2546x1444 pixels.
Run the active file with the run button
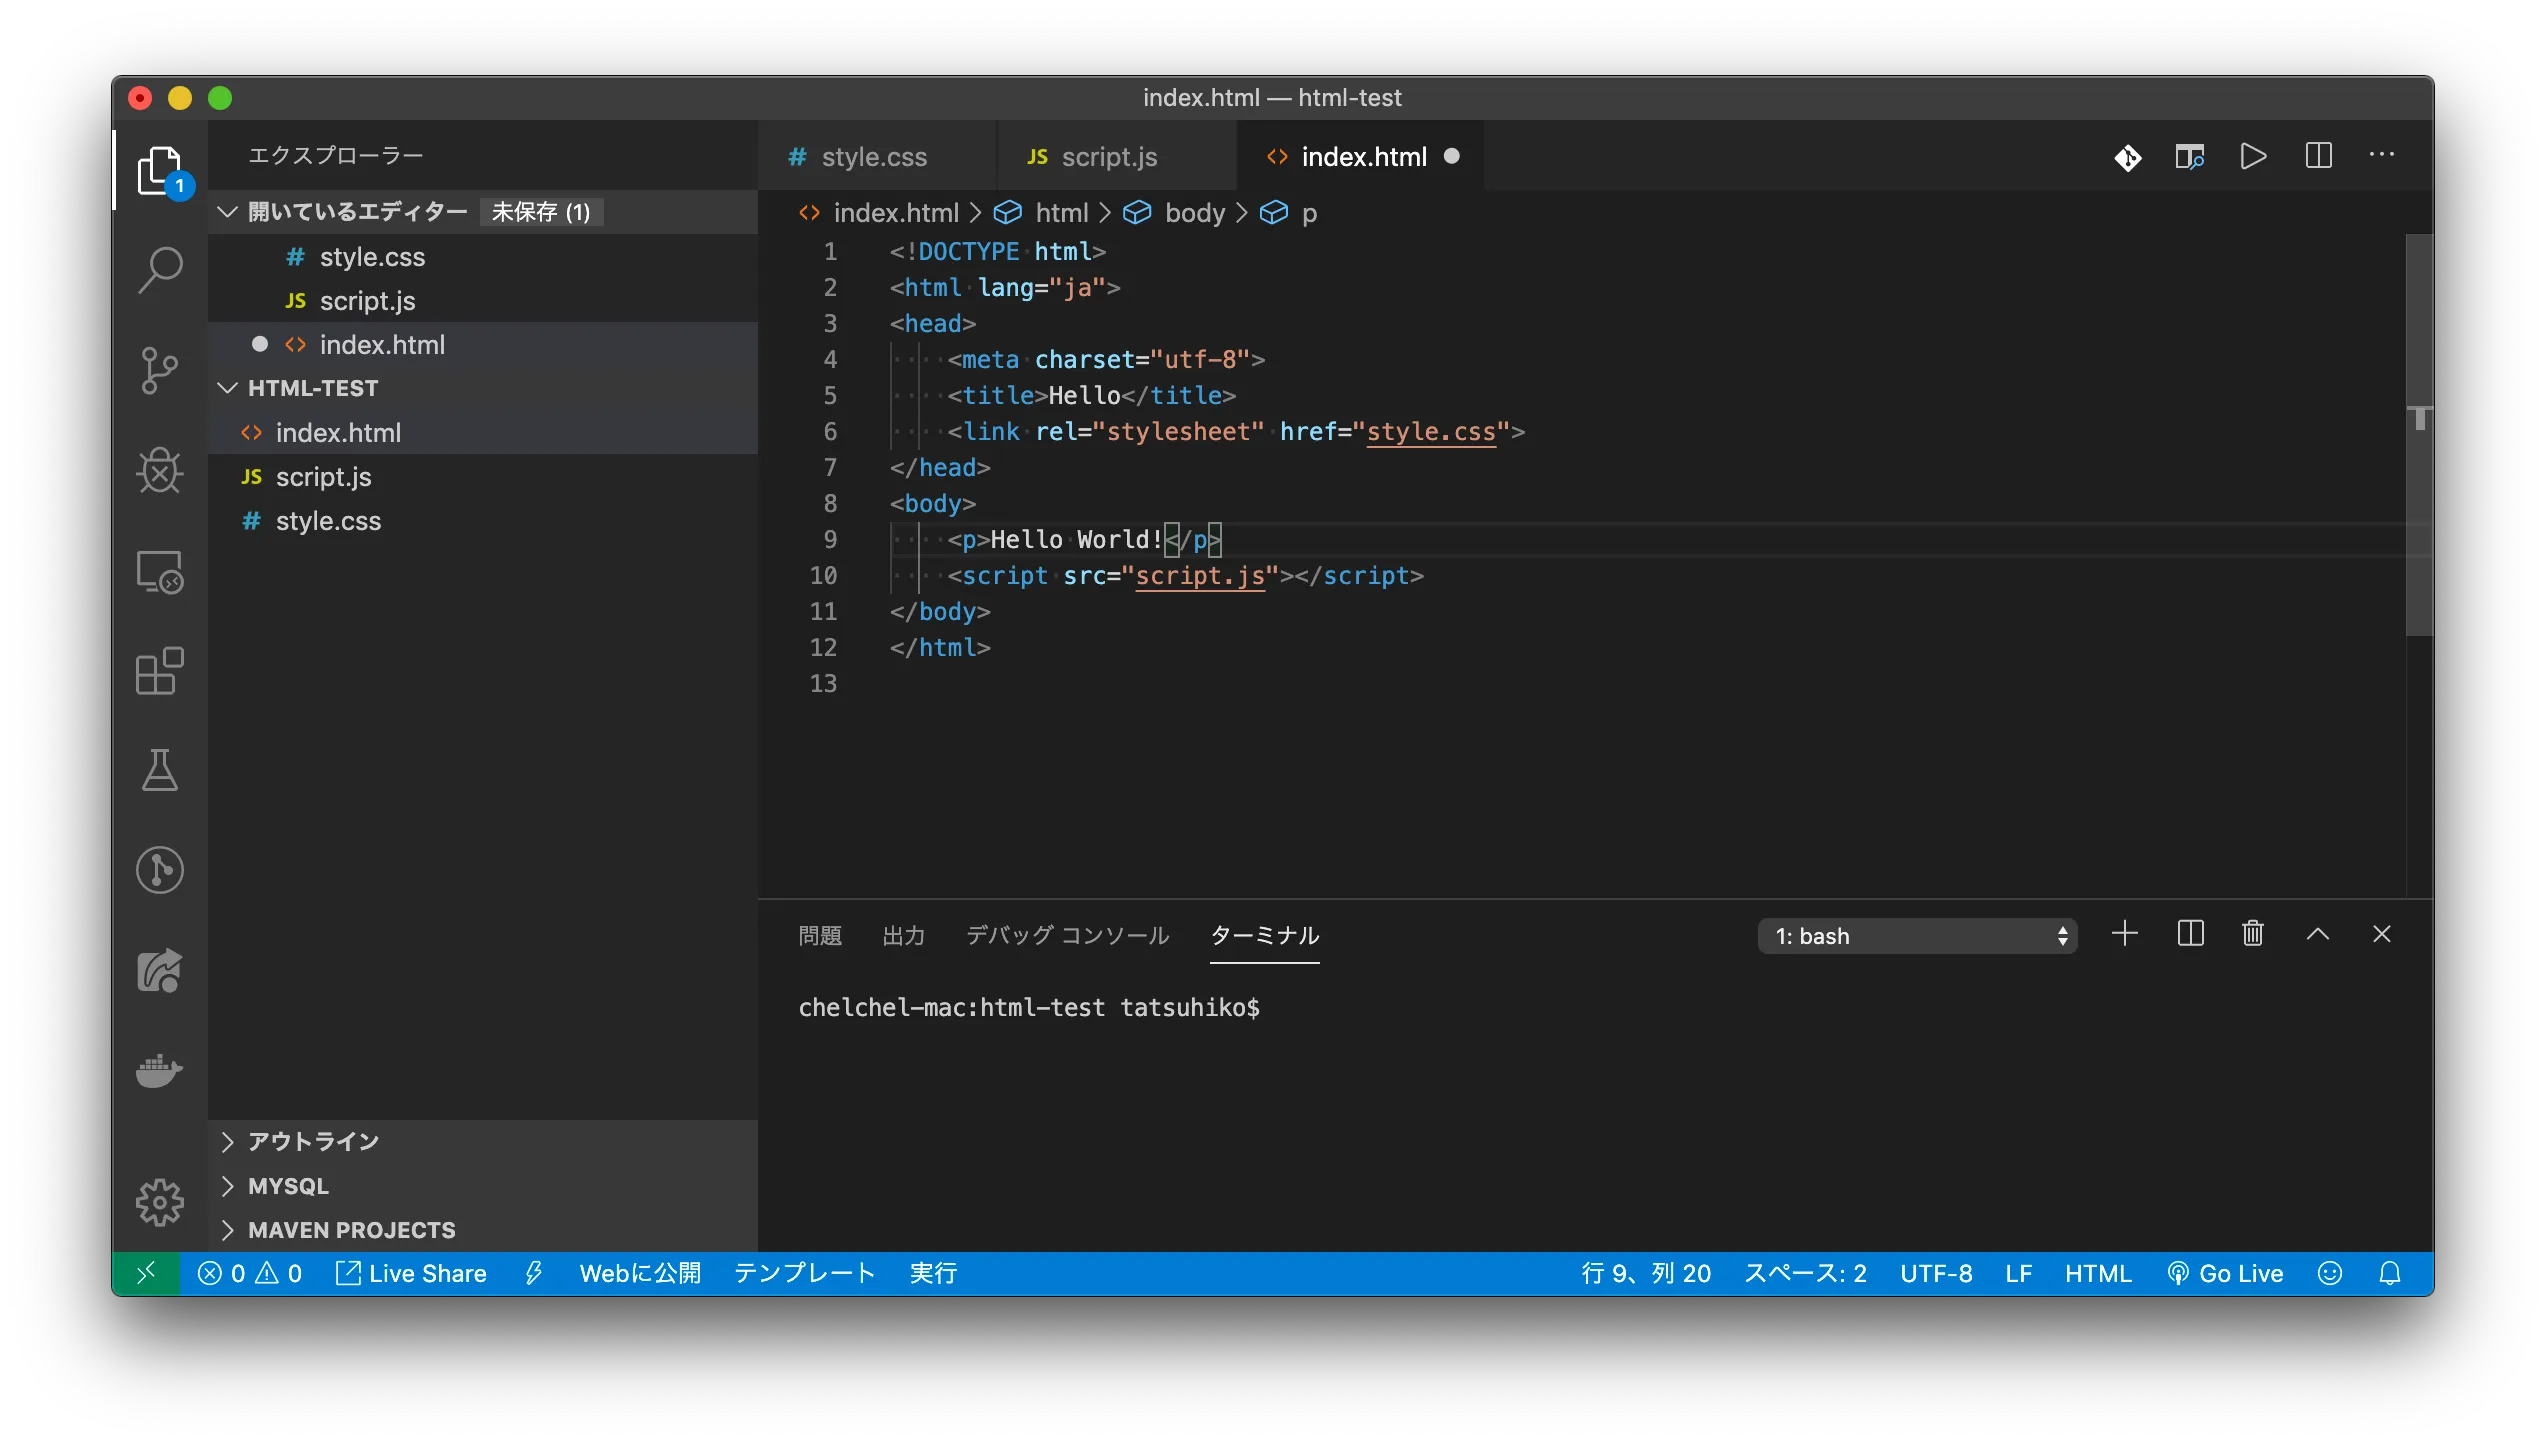click(2253, 156)
